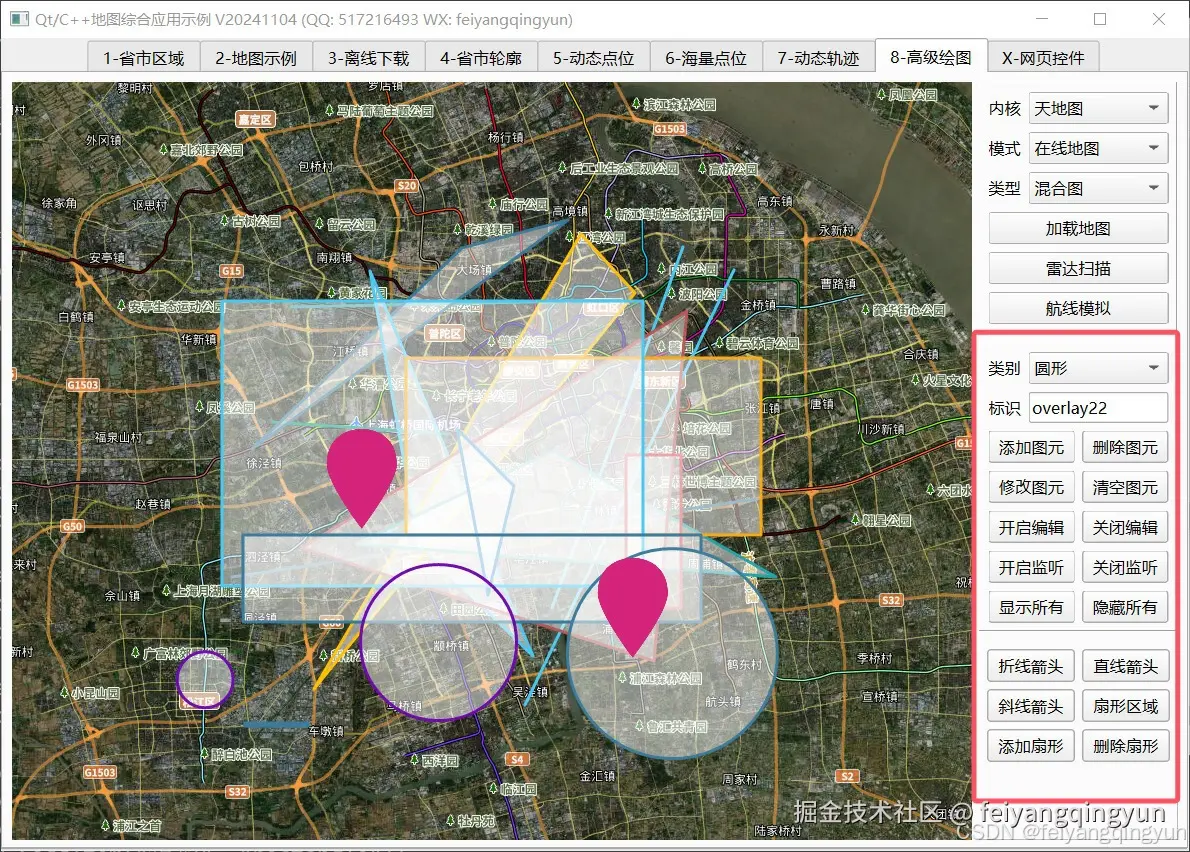
Task: Click the 8-高级绘图 tab
Action: tap(930, 57)
